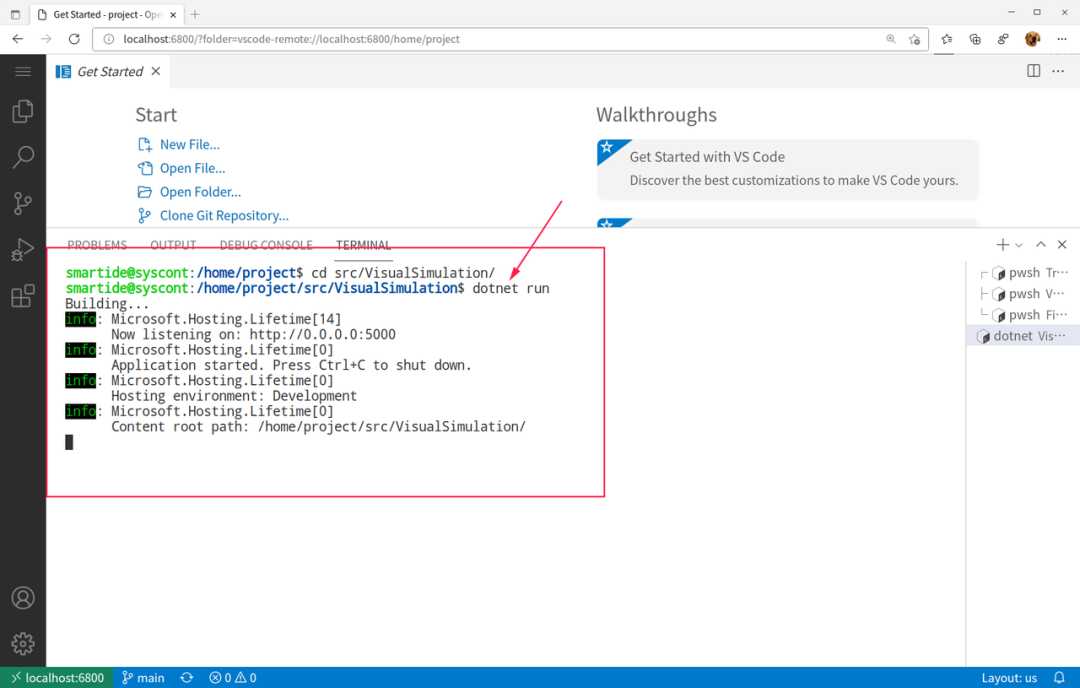Click the Open Folder... link

(x=200, y=192)
